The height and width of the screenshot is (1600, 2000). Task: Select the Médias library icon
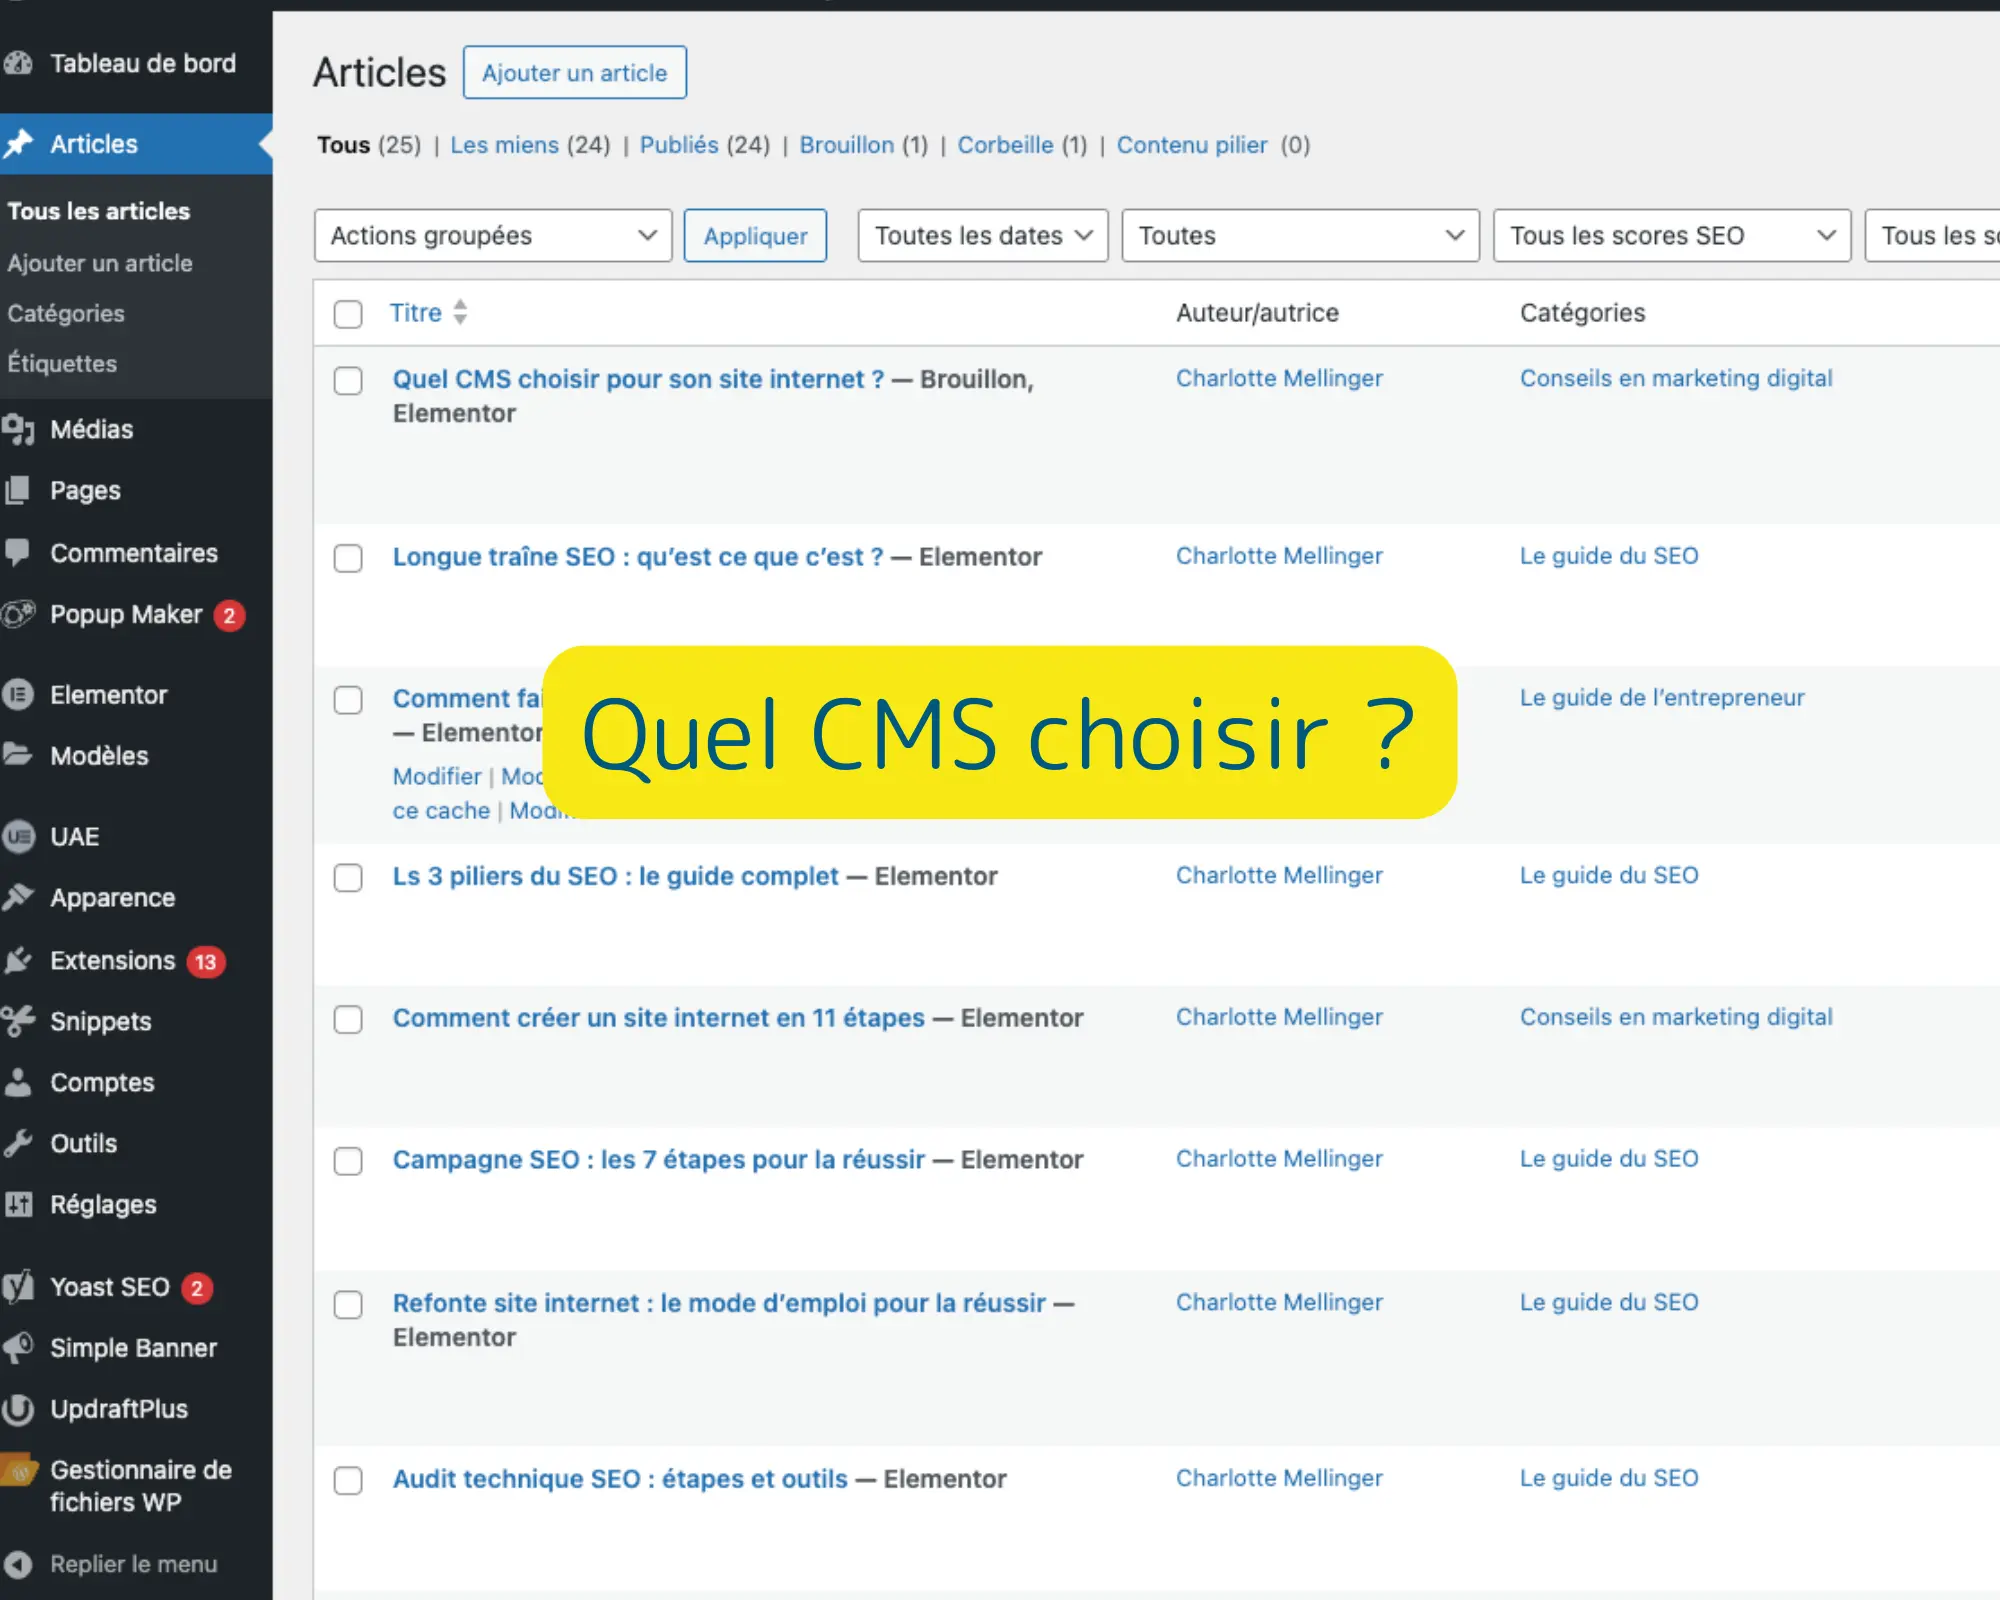pos(20,429)
